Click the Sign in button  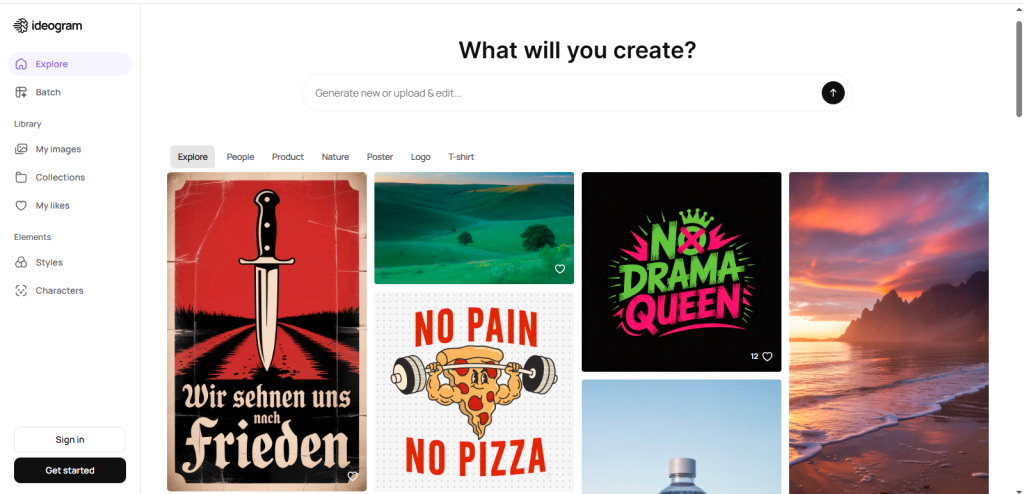[x=70, y=440]
